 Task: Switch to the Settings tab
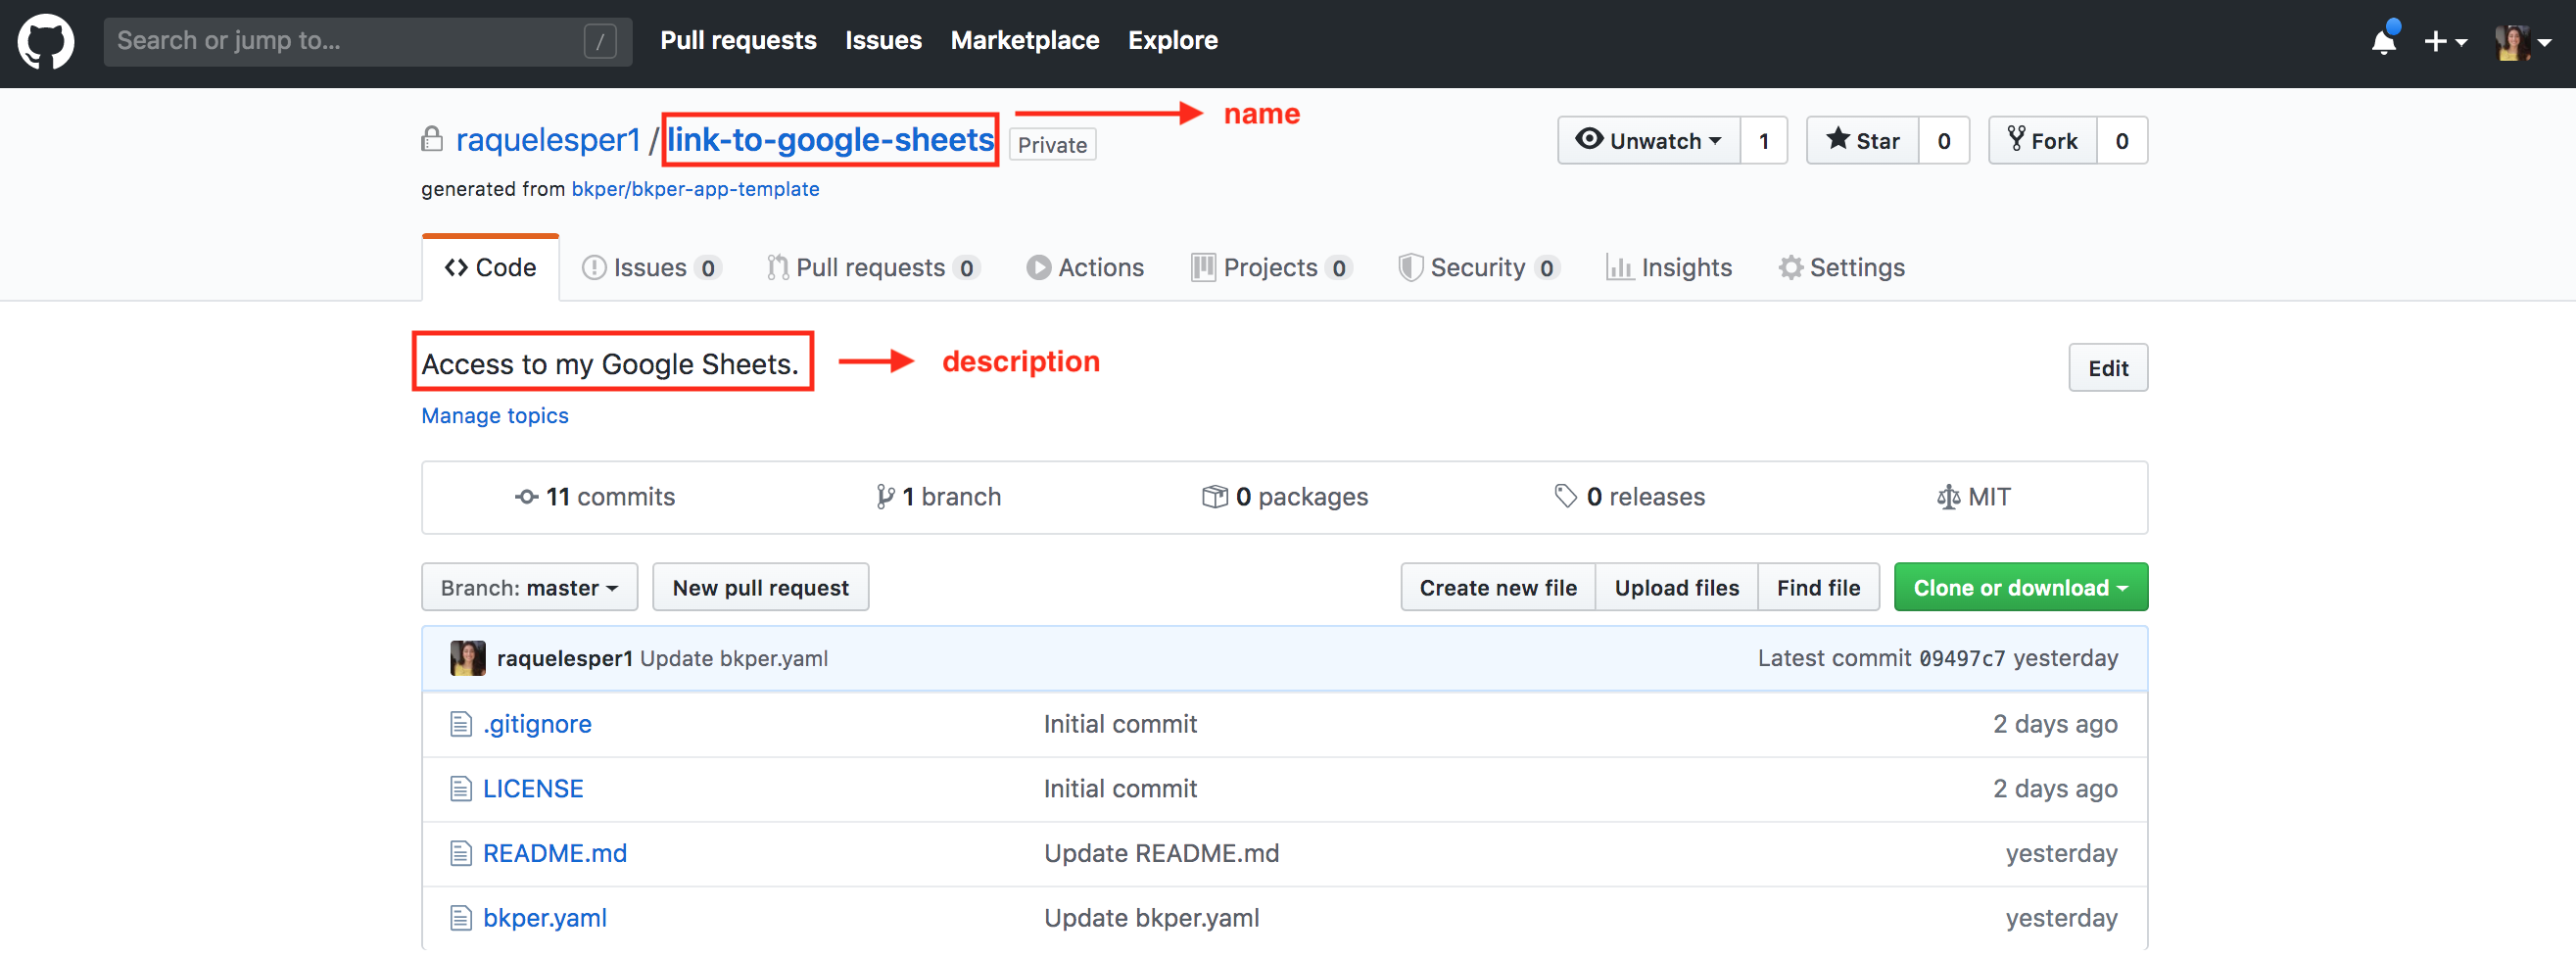click(1842, 268)
